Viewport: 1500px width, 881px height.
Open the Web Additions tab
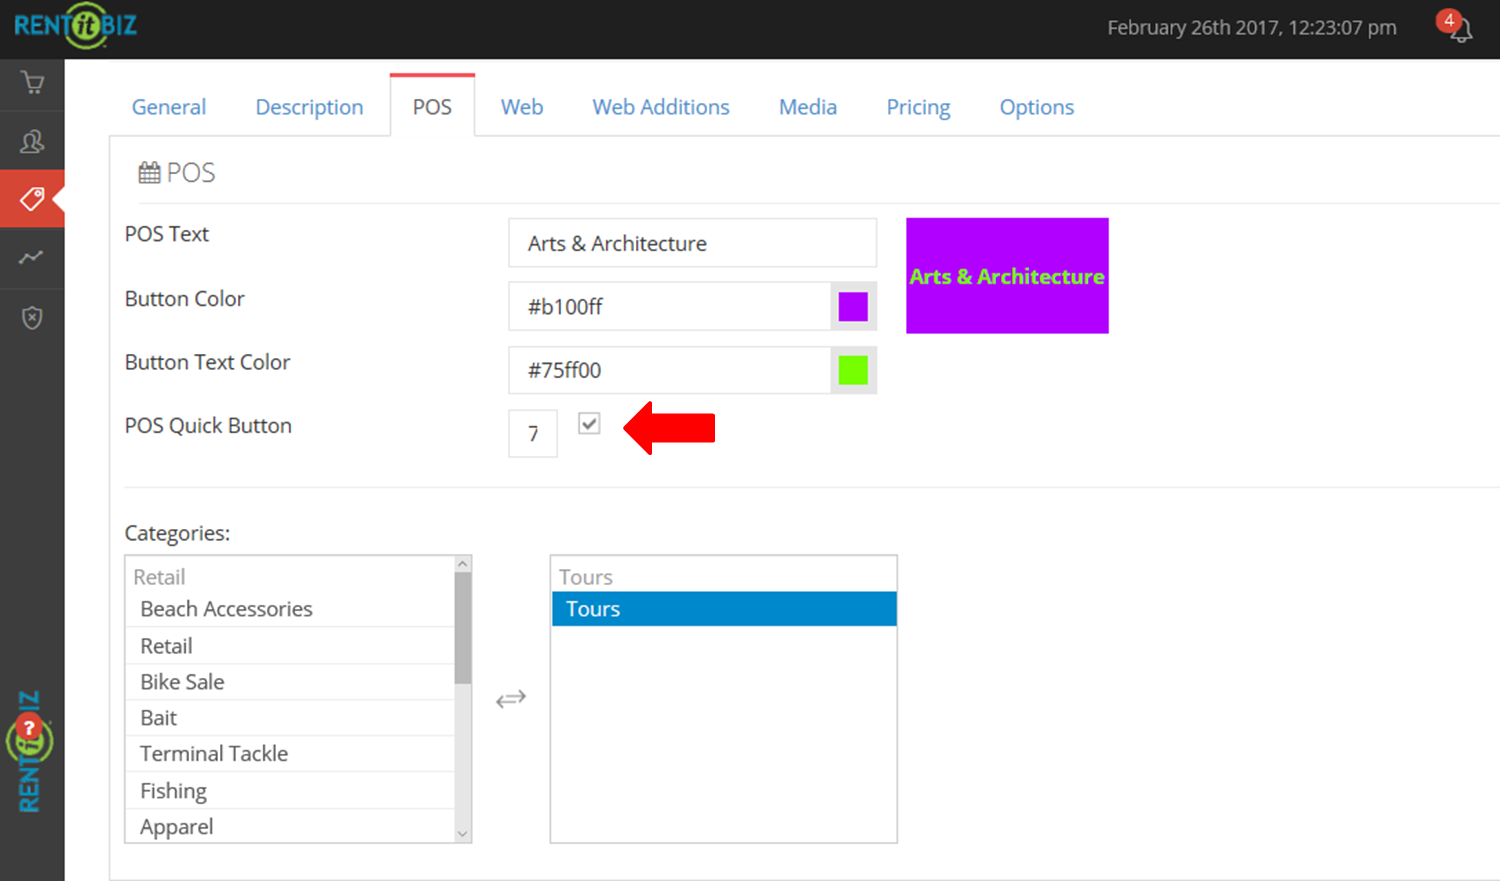[x=661, y=107]
